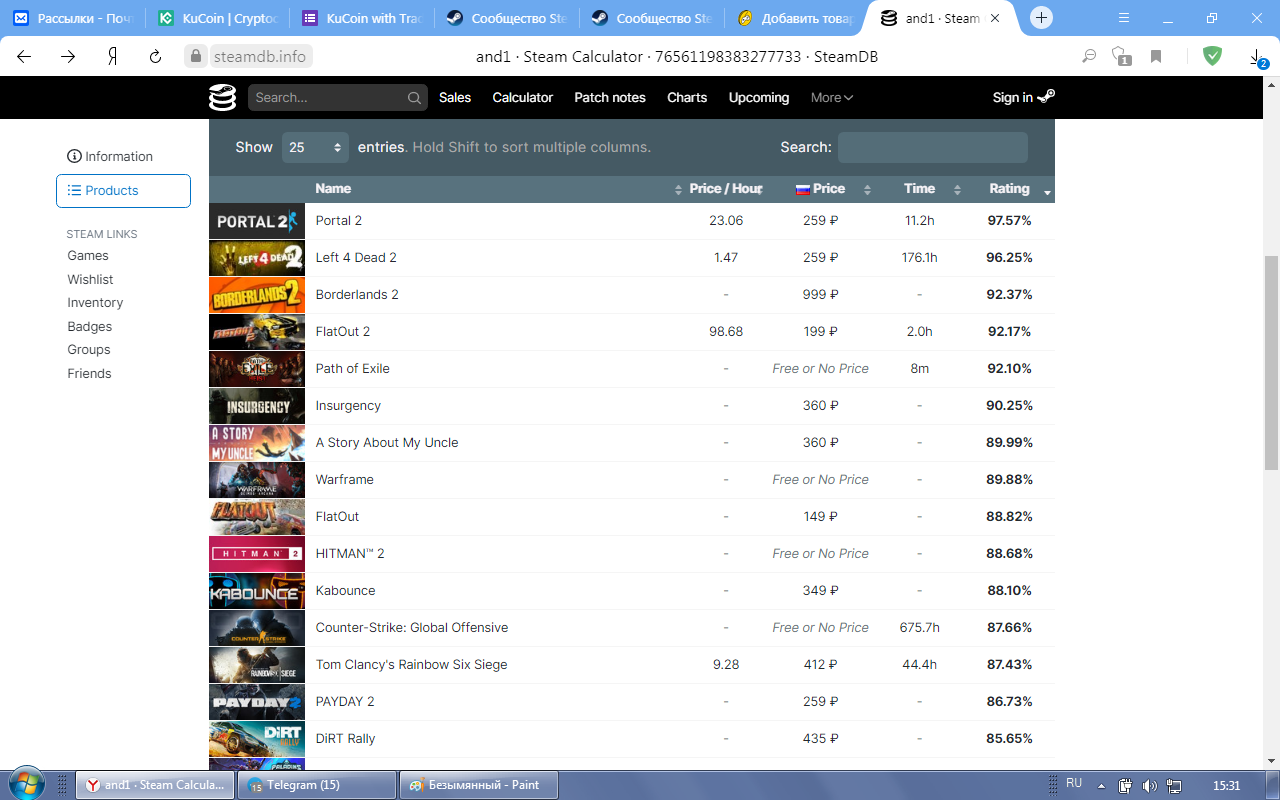The height and width of the screenshot is (800, 1280).
Task: Open Left 4 Dead 2 game link
Action: coord(356,258)
